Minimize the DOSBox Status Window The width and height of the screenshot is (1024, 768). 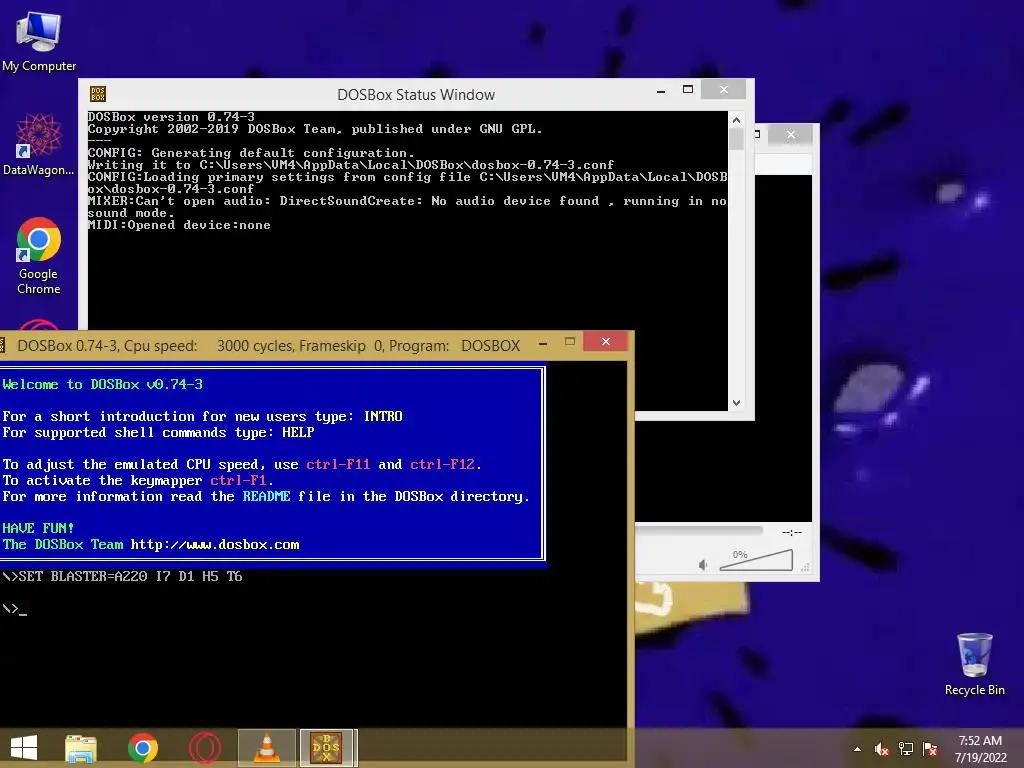point(661,91)
